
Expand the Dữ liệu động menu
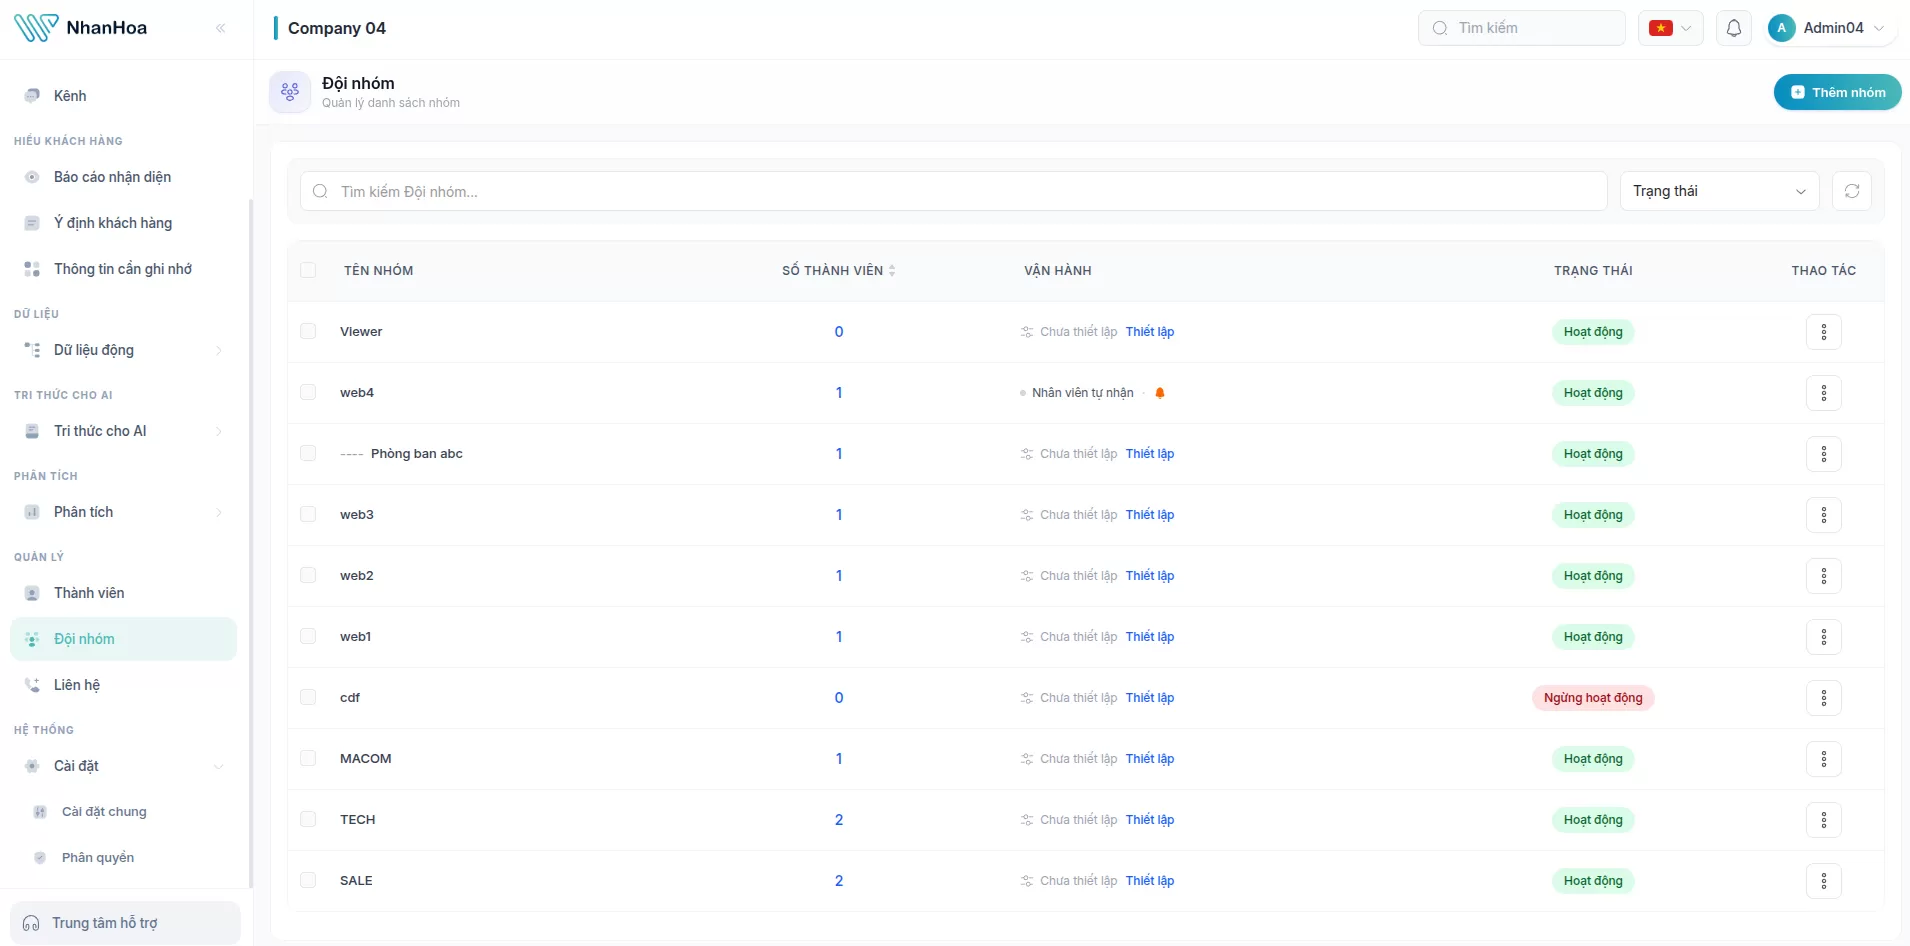(123, 350)
